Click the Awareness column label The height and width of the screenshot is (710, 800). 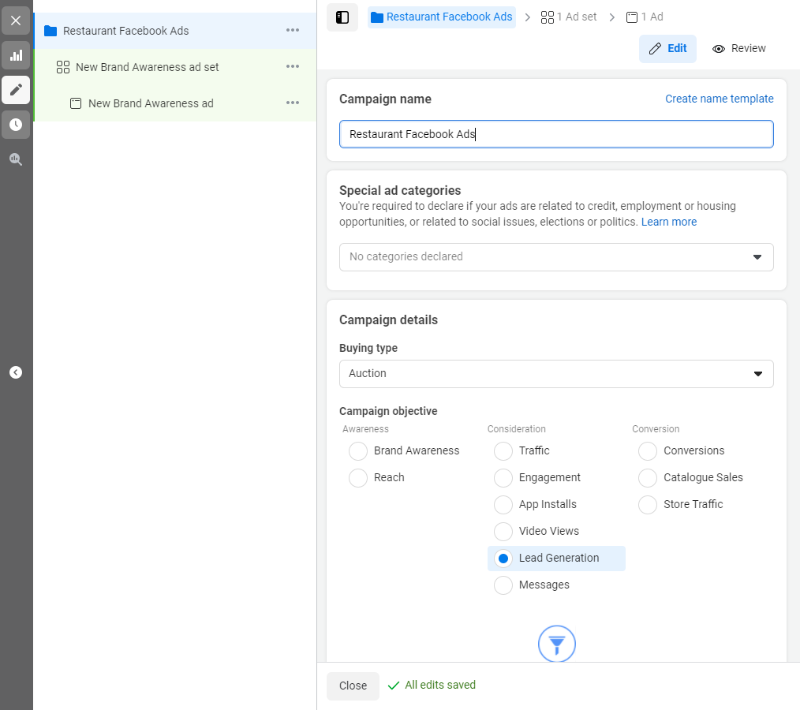coord(366,429)
